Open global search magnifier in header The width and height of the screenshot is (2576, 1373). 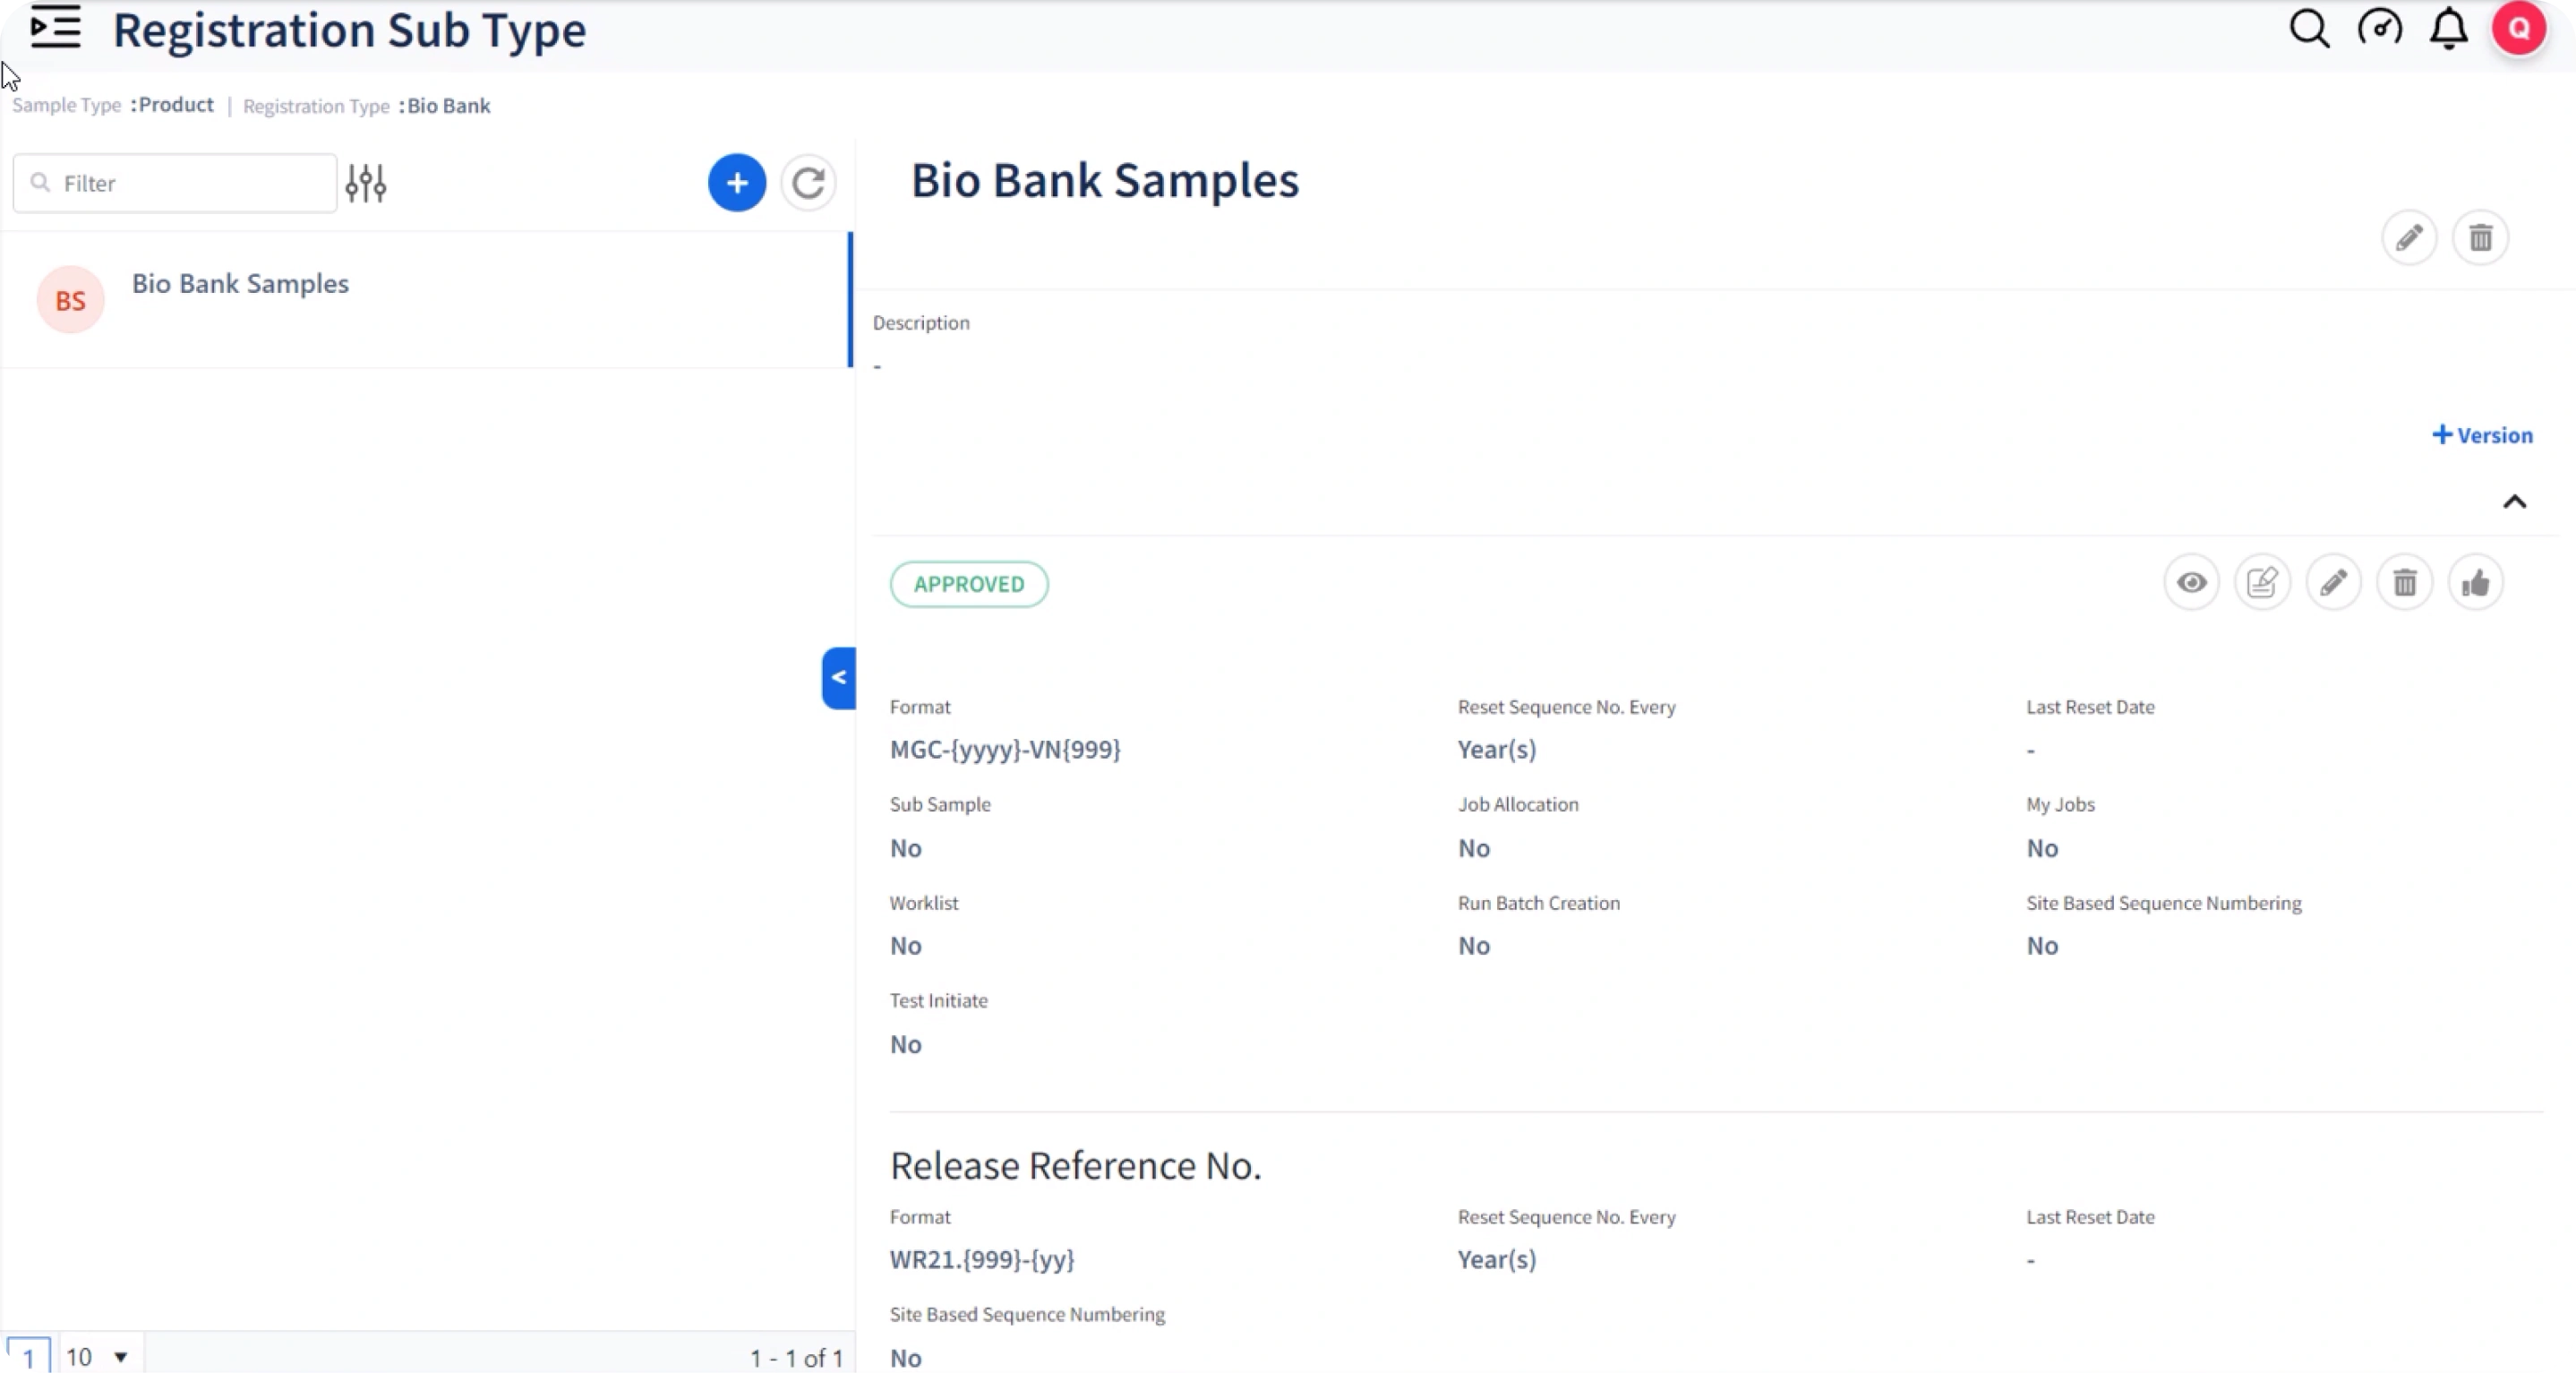(2309, 28)
